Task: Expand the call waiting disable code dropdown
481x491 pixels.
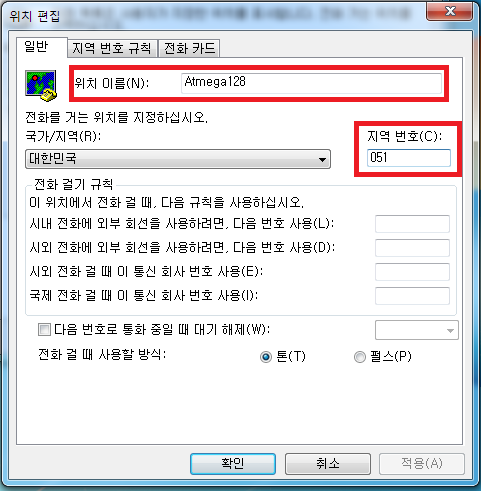Action: click(x=417, y=330)
